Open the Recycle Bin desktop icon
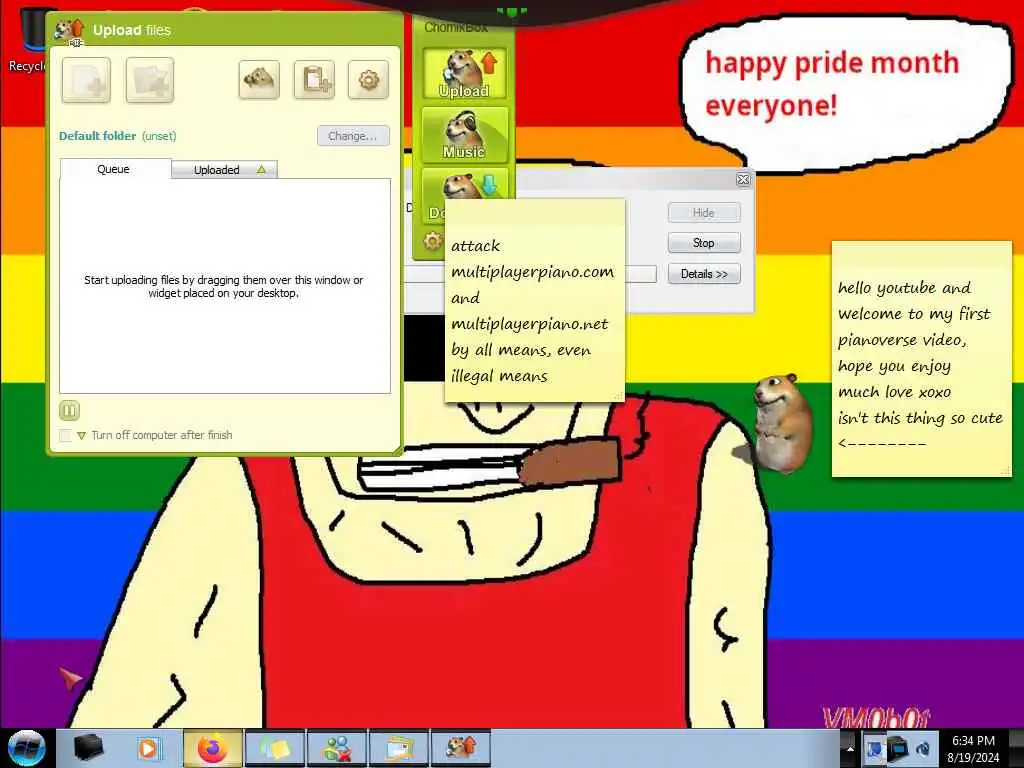Image resolution: width=1024 pixels, height=768 pixels. point(27,40)
